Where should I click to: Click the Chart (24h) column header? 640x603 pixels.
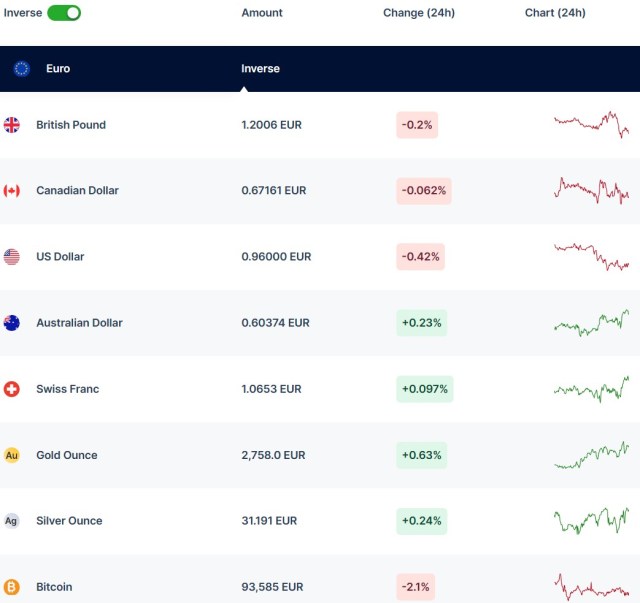[x=555, y=13]
